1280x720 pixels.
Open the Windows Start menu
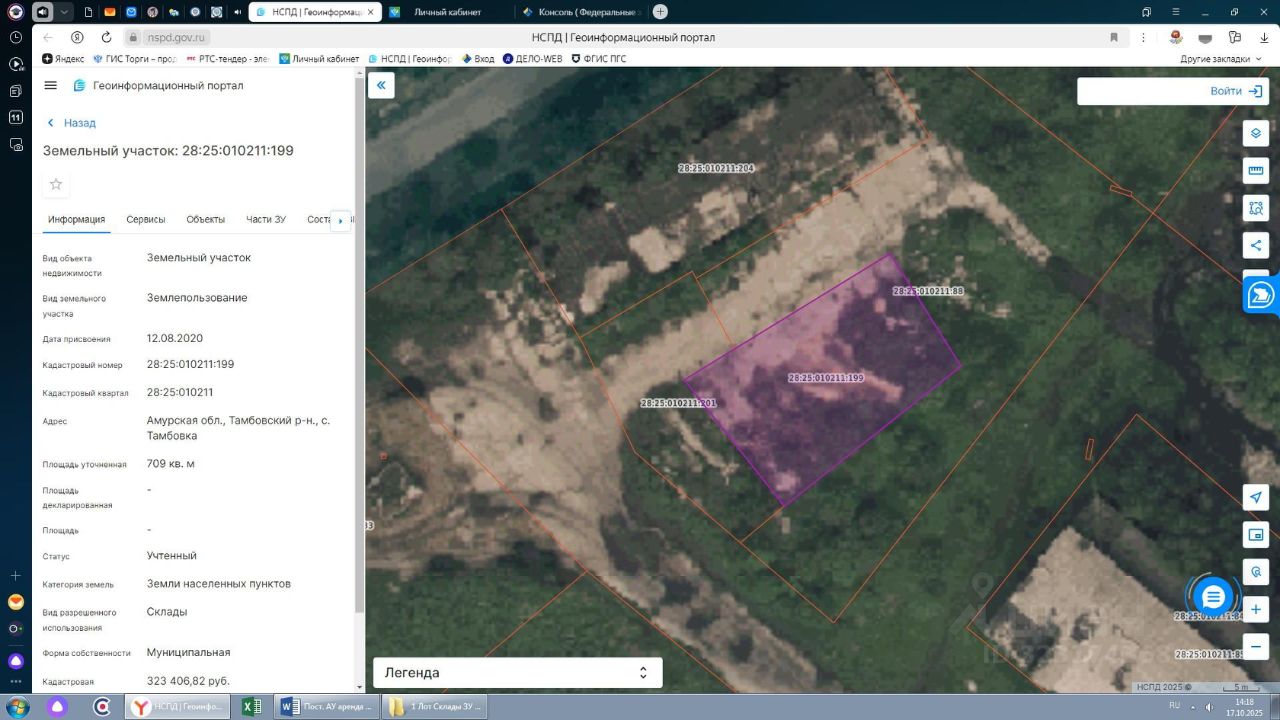17,707
